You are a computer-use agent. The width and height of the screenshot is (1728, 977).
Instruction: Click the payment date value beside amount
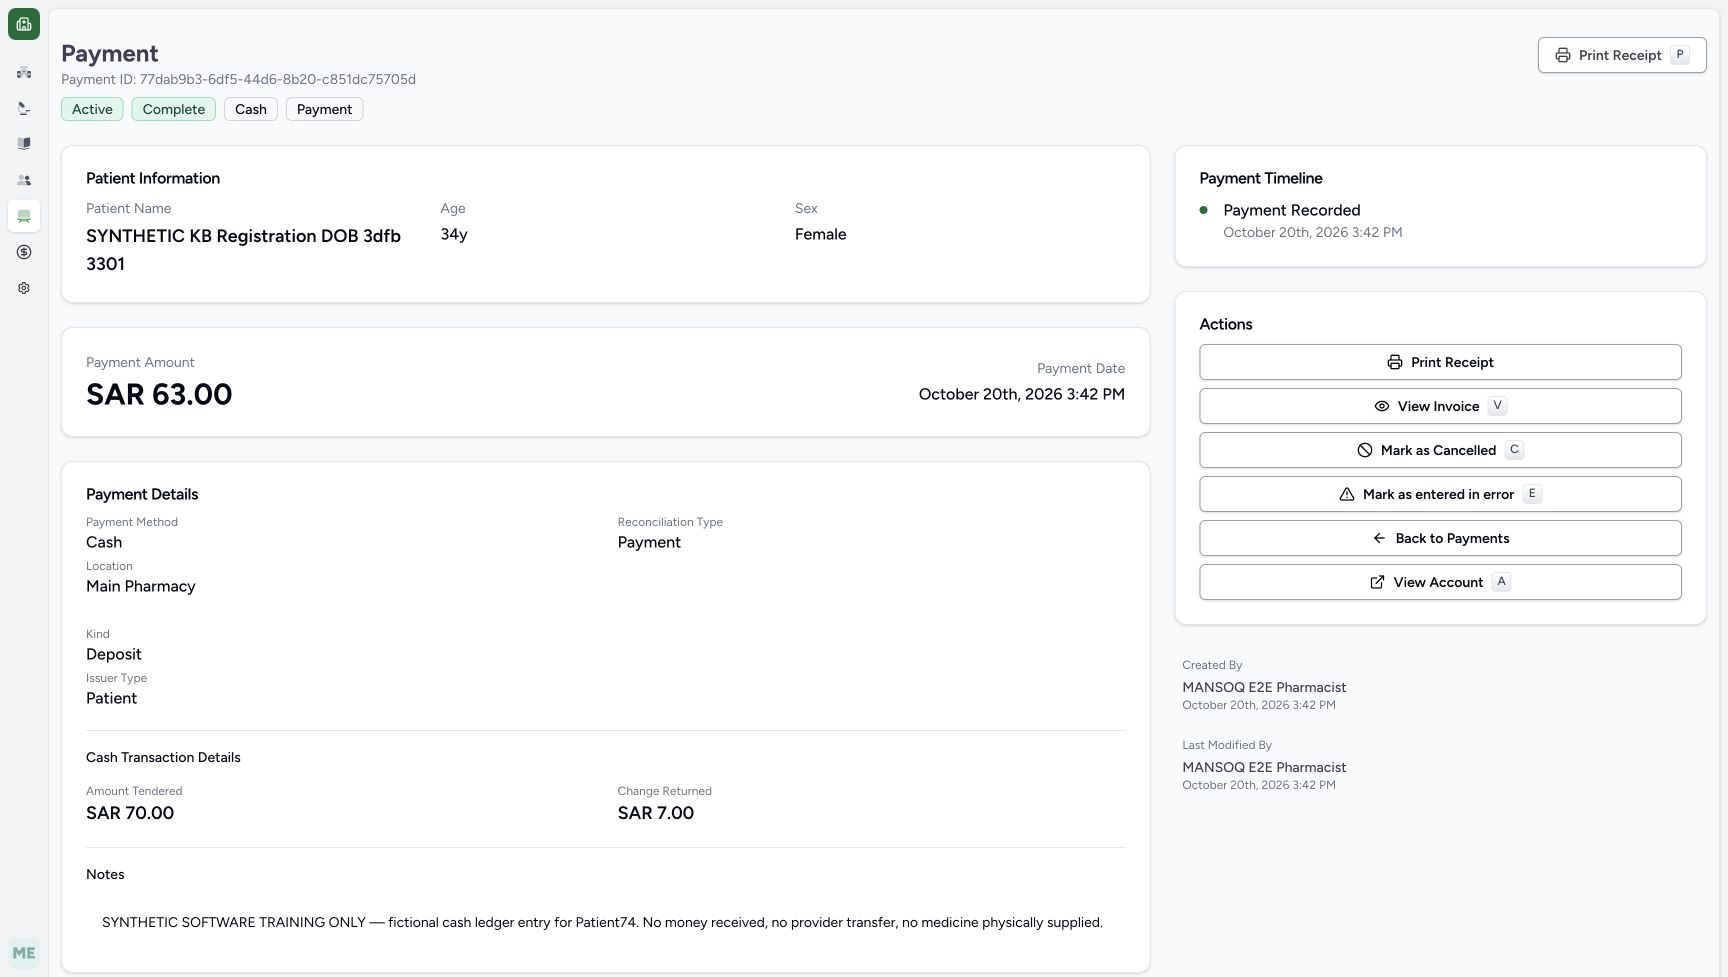(x=1022, y=394)
